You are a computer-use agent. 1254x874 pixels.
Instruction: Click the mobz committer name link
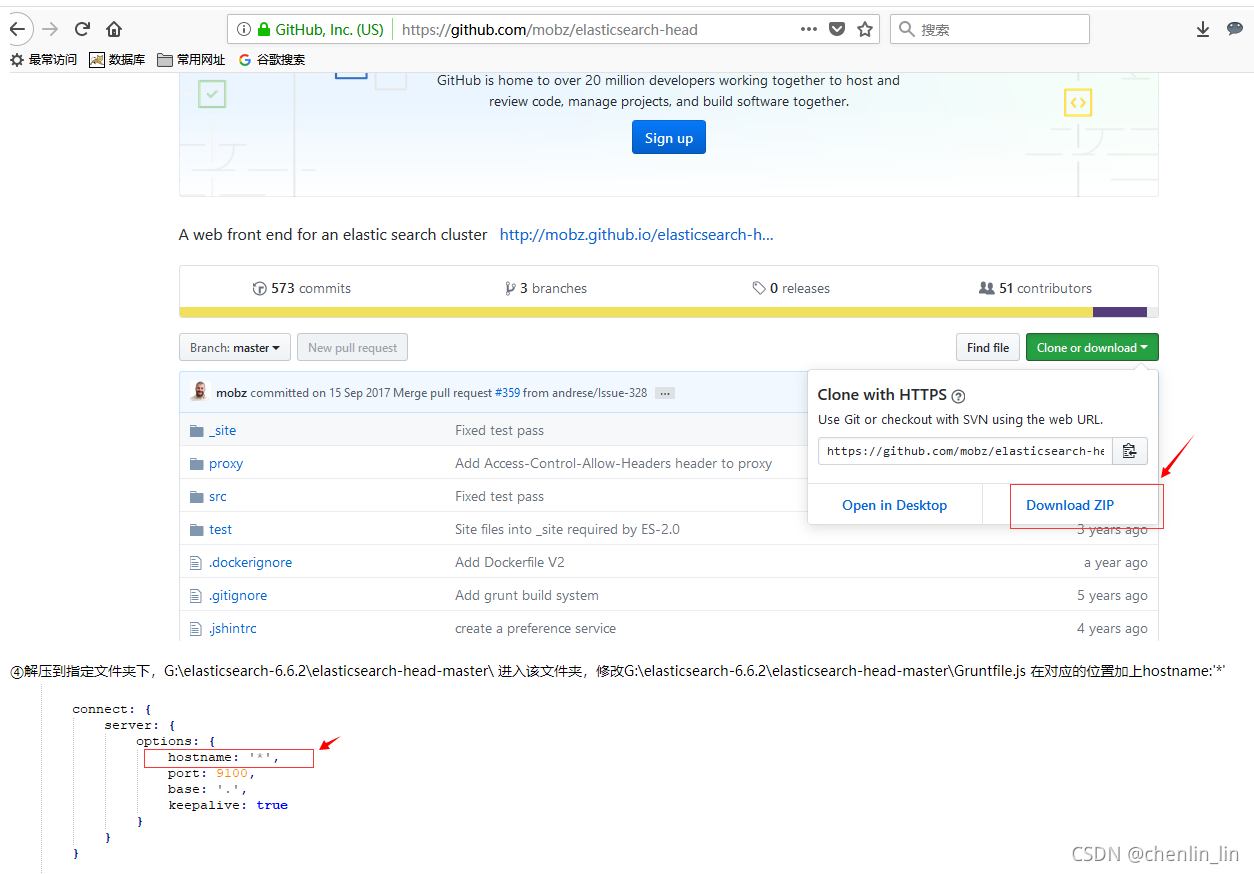[x=231, y=393]
